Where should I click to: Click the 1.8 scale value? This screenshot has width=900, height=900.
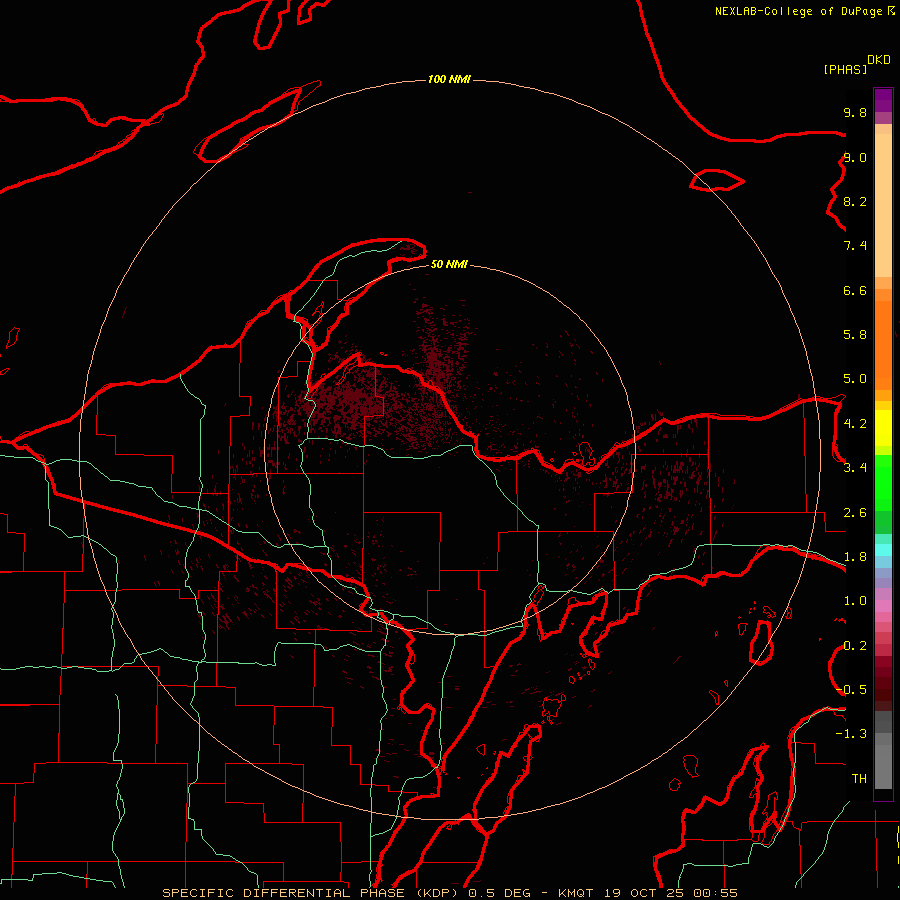855,557
